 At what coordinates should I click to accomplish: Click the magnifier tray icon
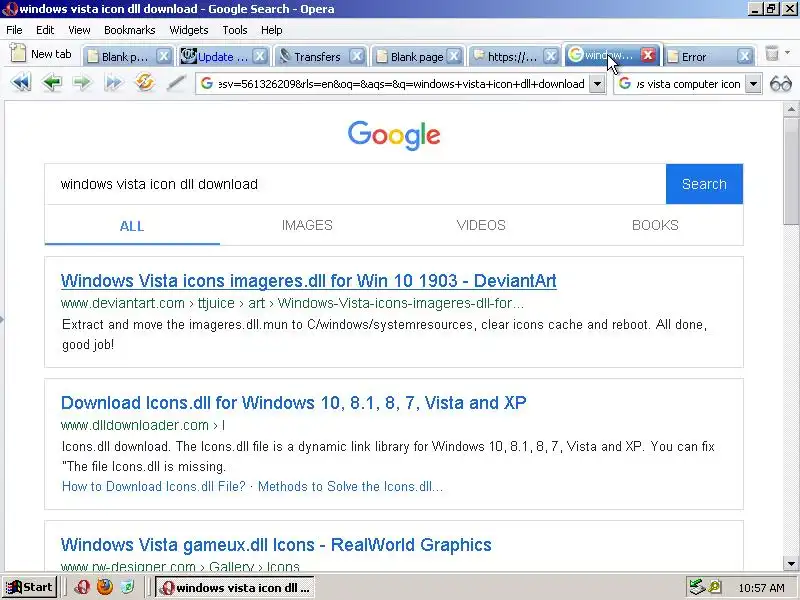coord(715,587)
